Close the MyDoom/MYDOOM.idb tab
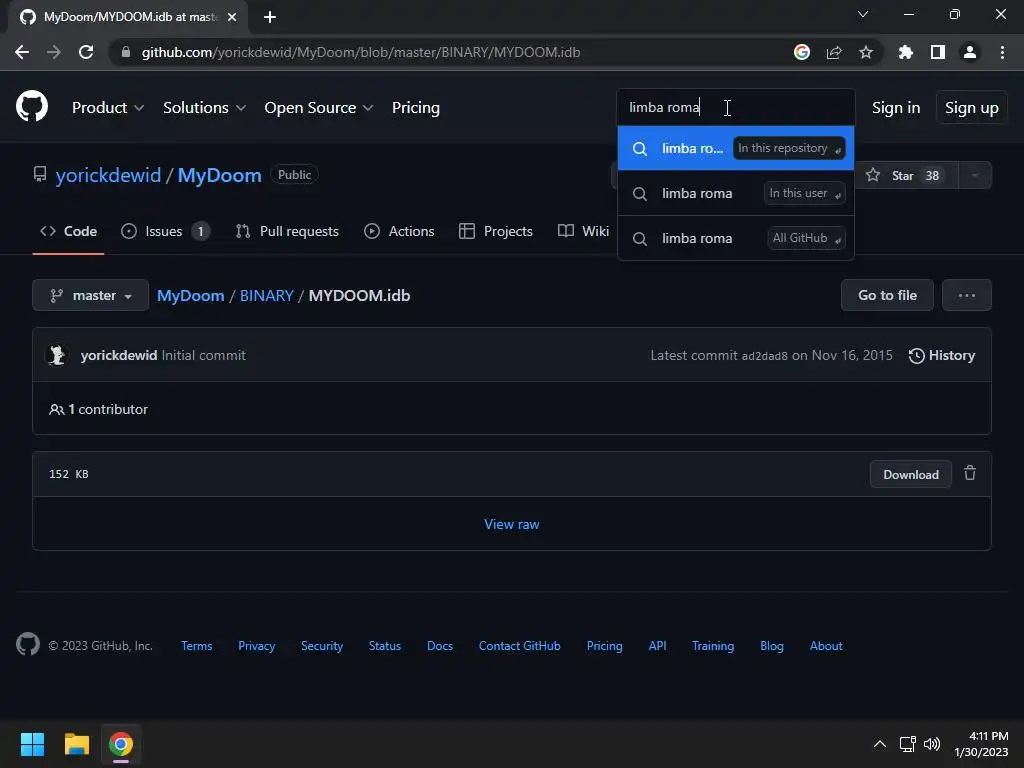 (232, 17)
